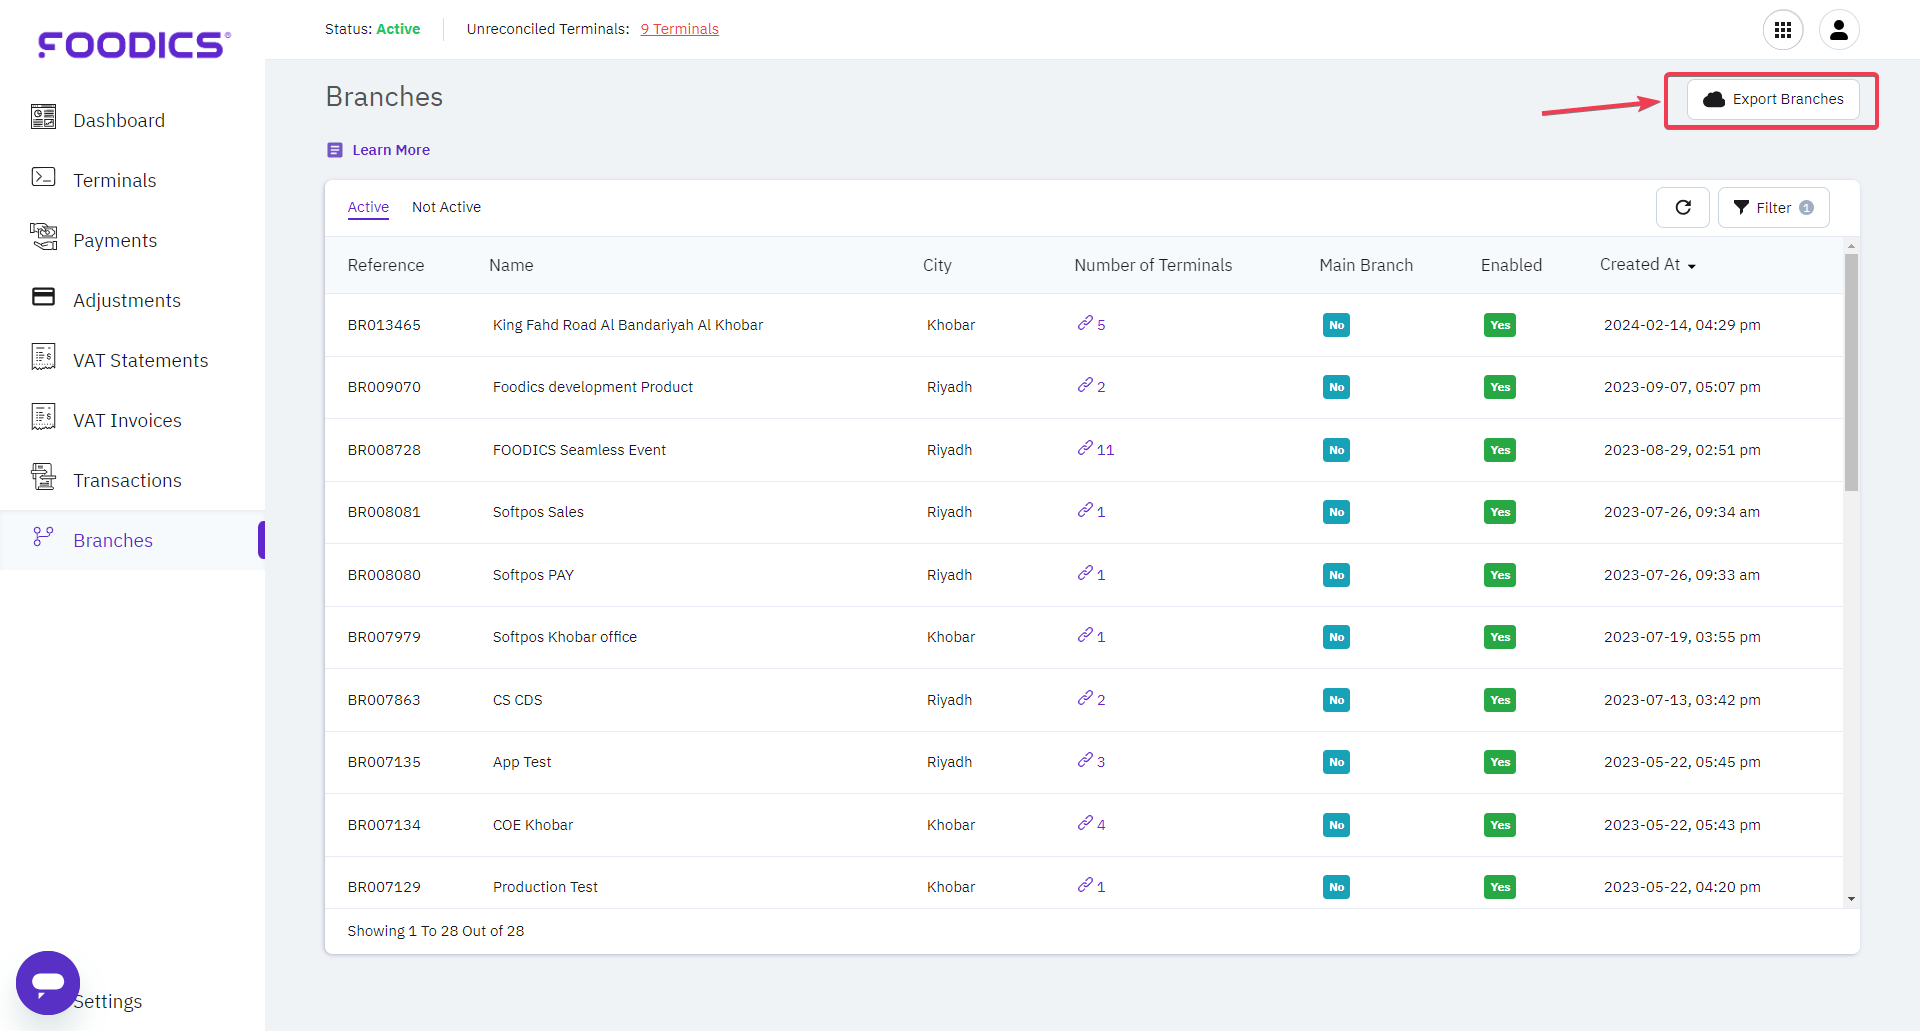Open FOODICS Seamless Event branch row
1920x1031 pixels.
pos(579,450)
